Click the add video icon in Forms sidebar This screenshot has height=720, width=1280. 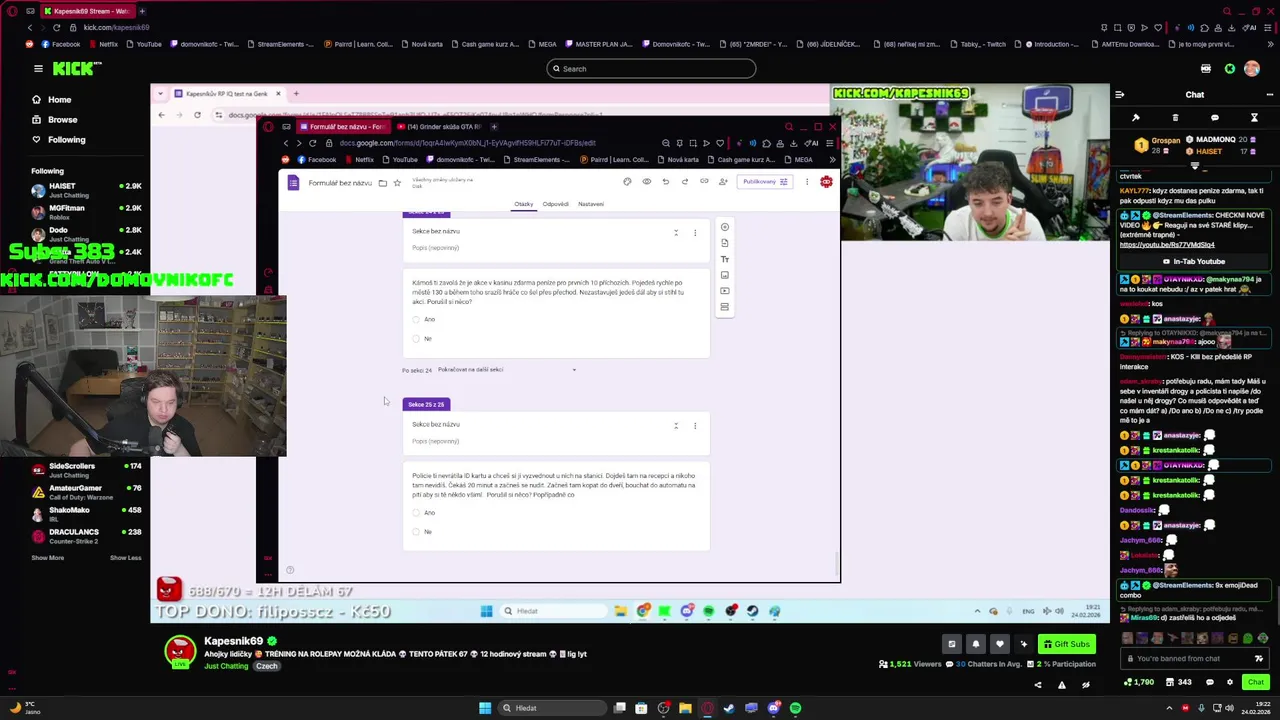(x=725, y=291)
